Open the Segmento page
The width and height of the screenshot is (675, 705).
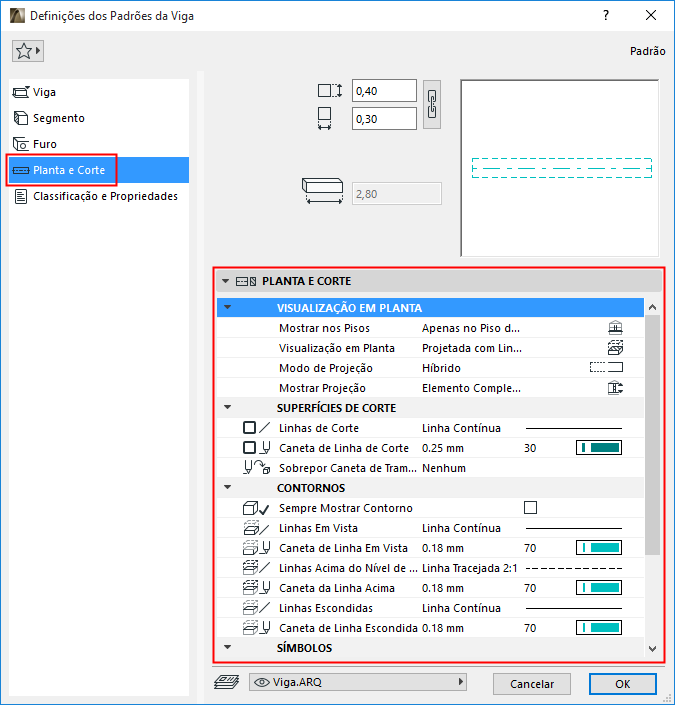99,118
